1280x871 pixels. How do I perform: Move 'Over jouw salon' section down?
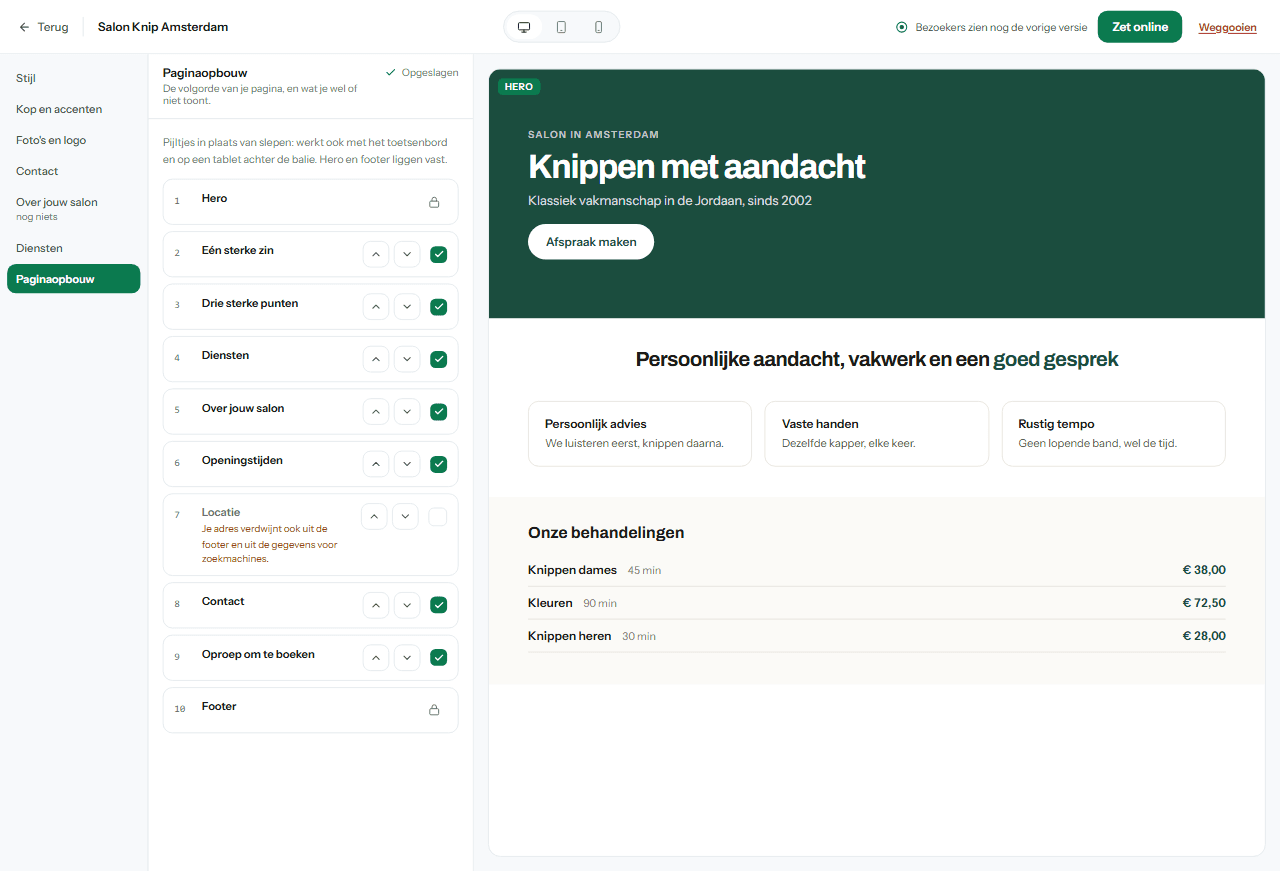tap(407, 412)
